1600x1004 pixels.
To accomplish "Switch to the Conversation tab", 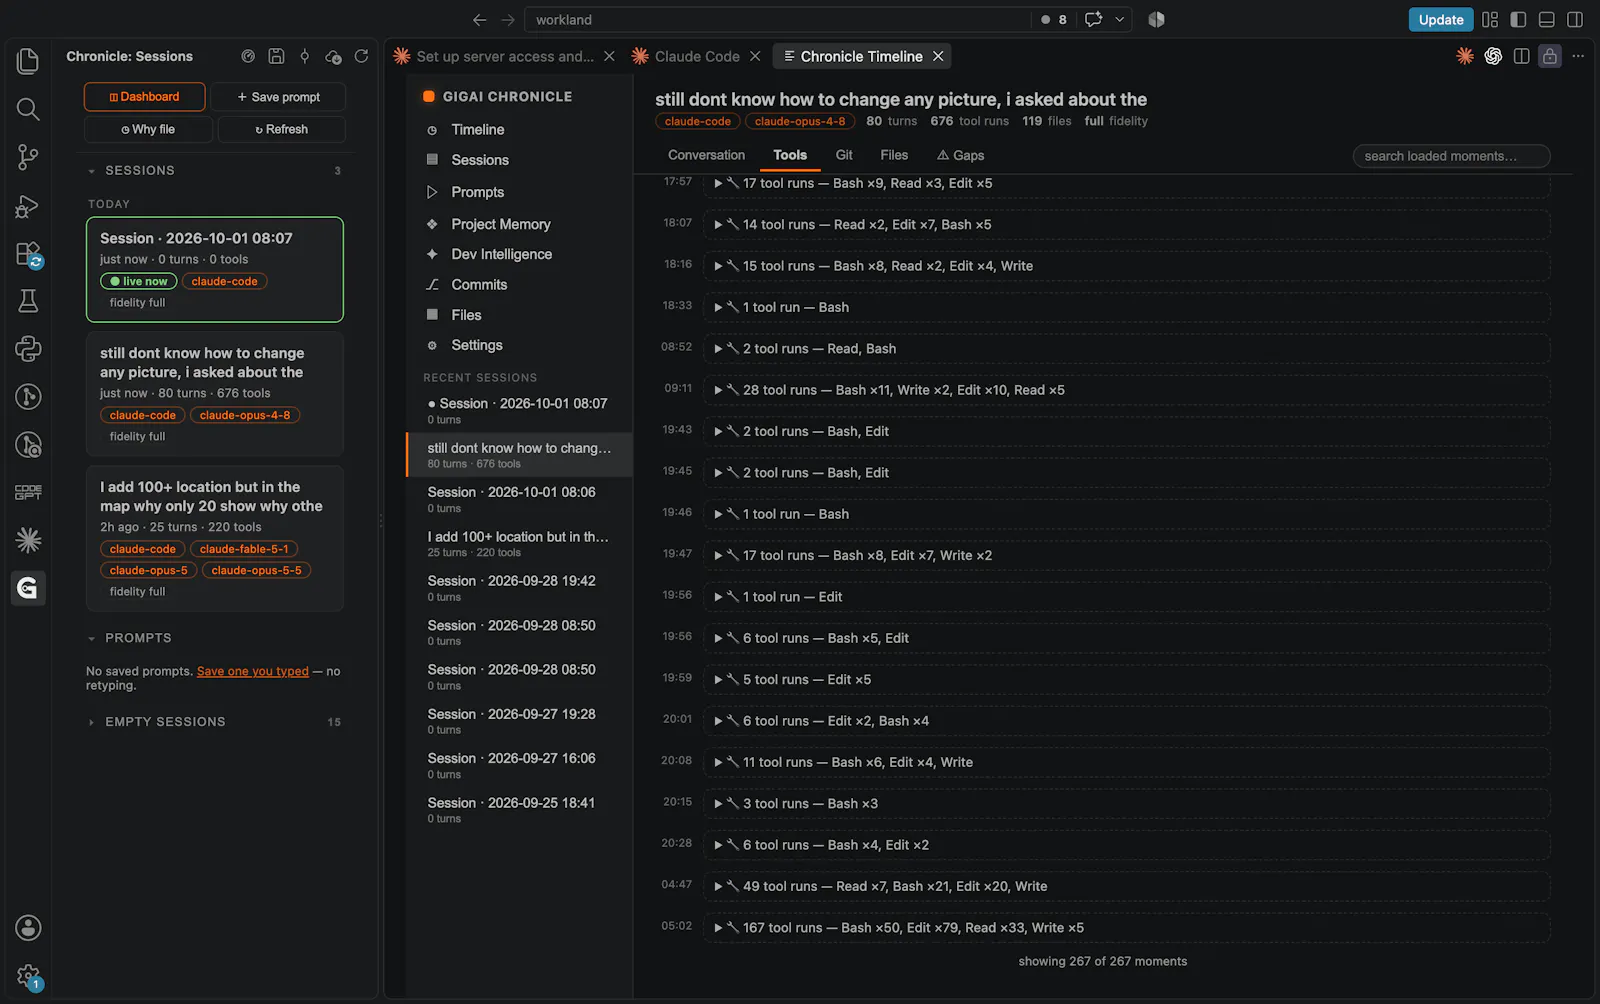I will 706,155.
